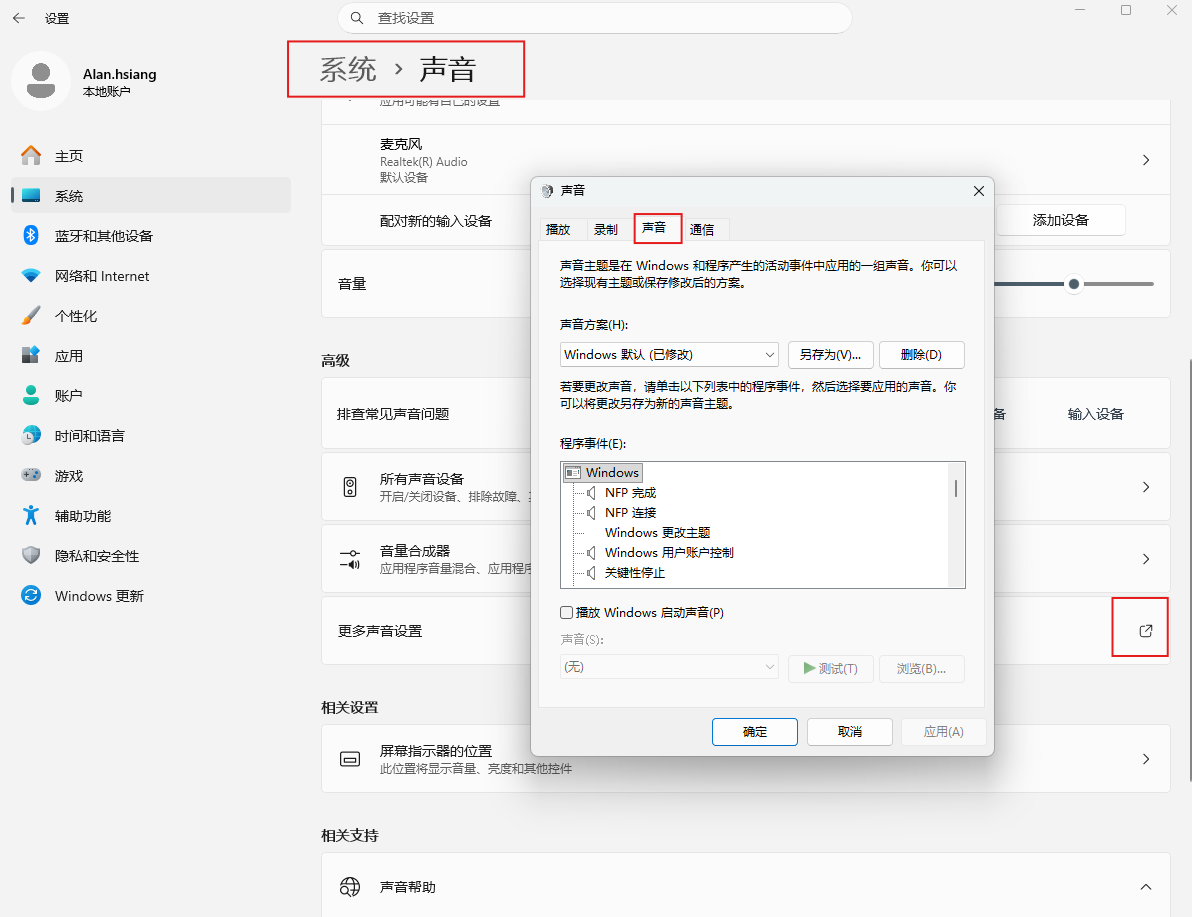Switch to the 通信 tab
The width and height of the screenshot is (1192, 917).
click(x=702, y=230)
